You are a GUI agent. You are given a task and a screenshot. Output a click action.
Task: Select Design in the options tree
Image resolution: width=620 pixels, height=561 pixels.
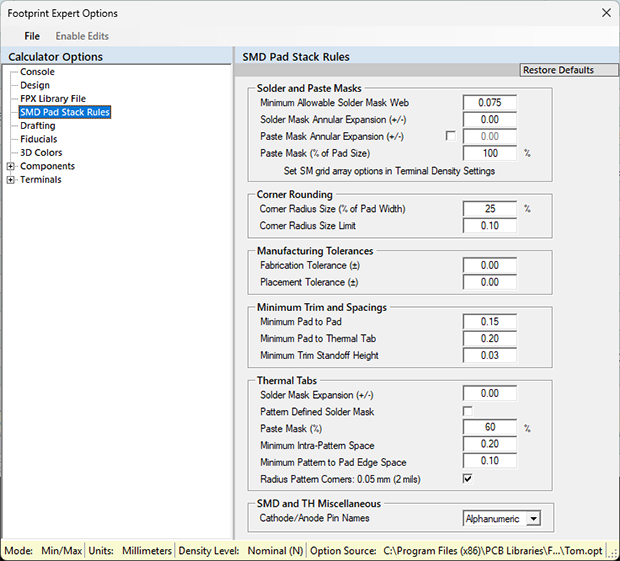click(x=35, y=86)
